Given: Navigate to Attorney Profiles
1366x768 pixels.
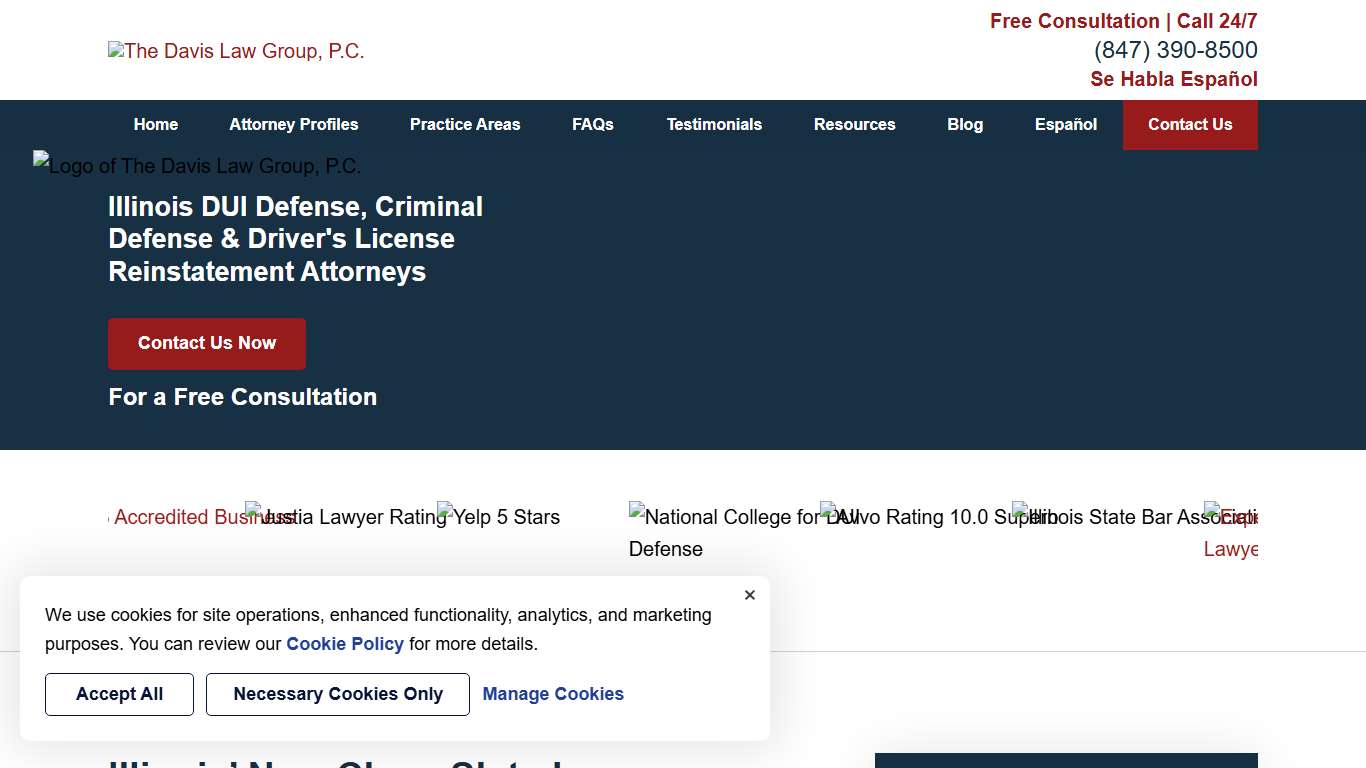Looking at the screenshot, I should click(x=293, y=124).
